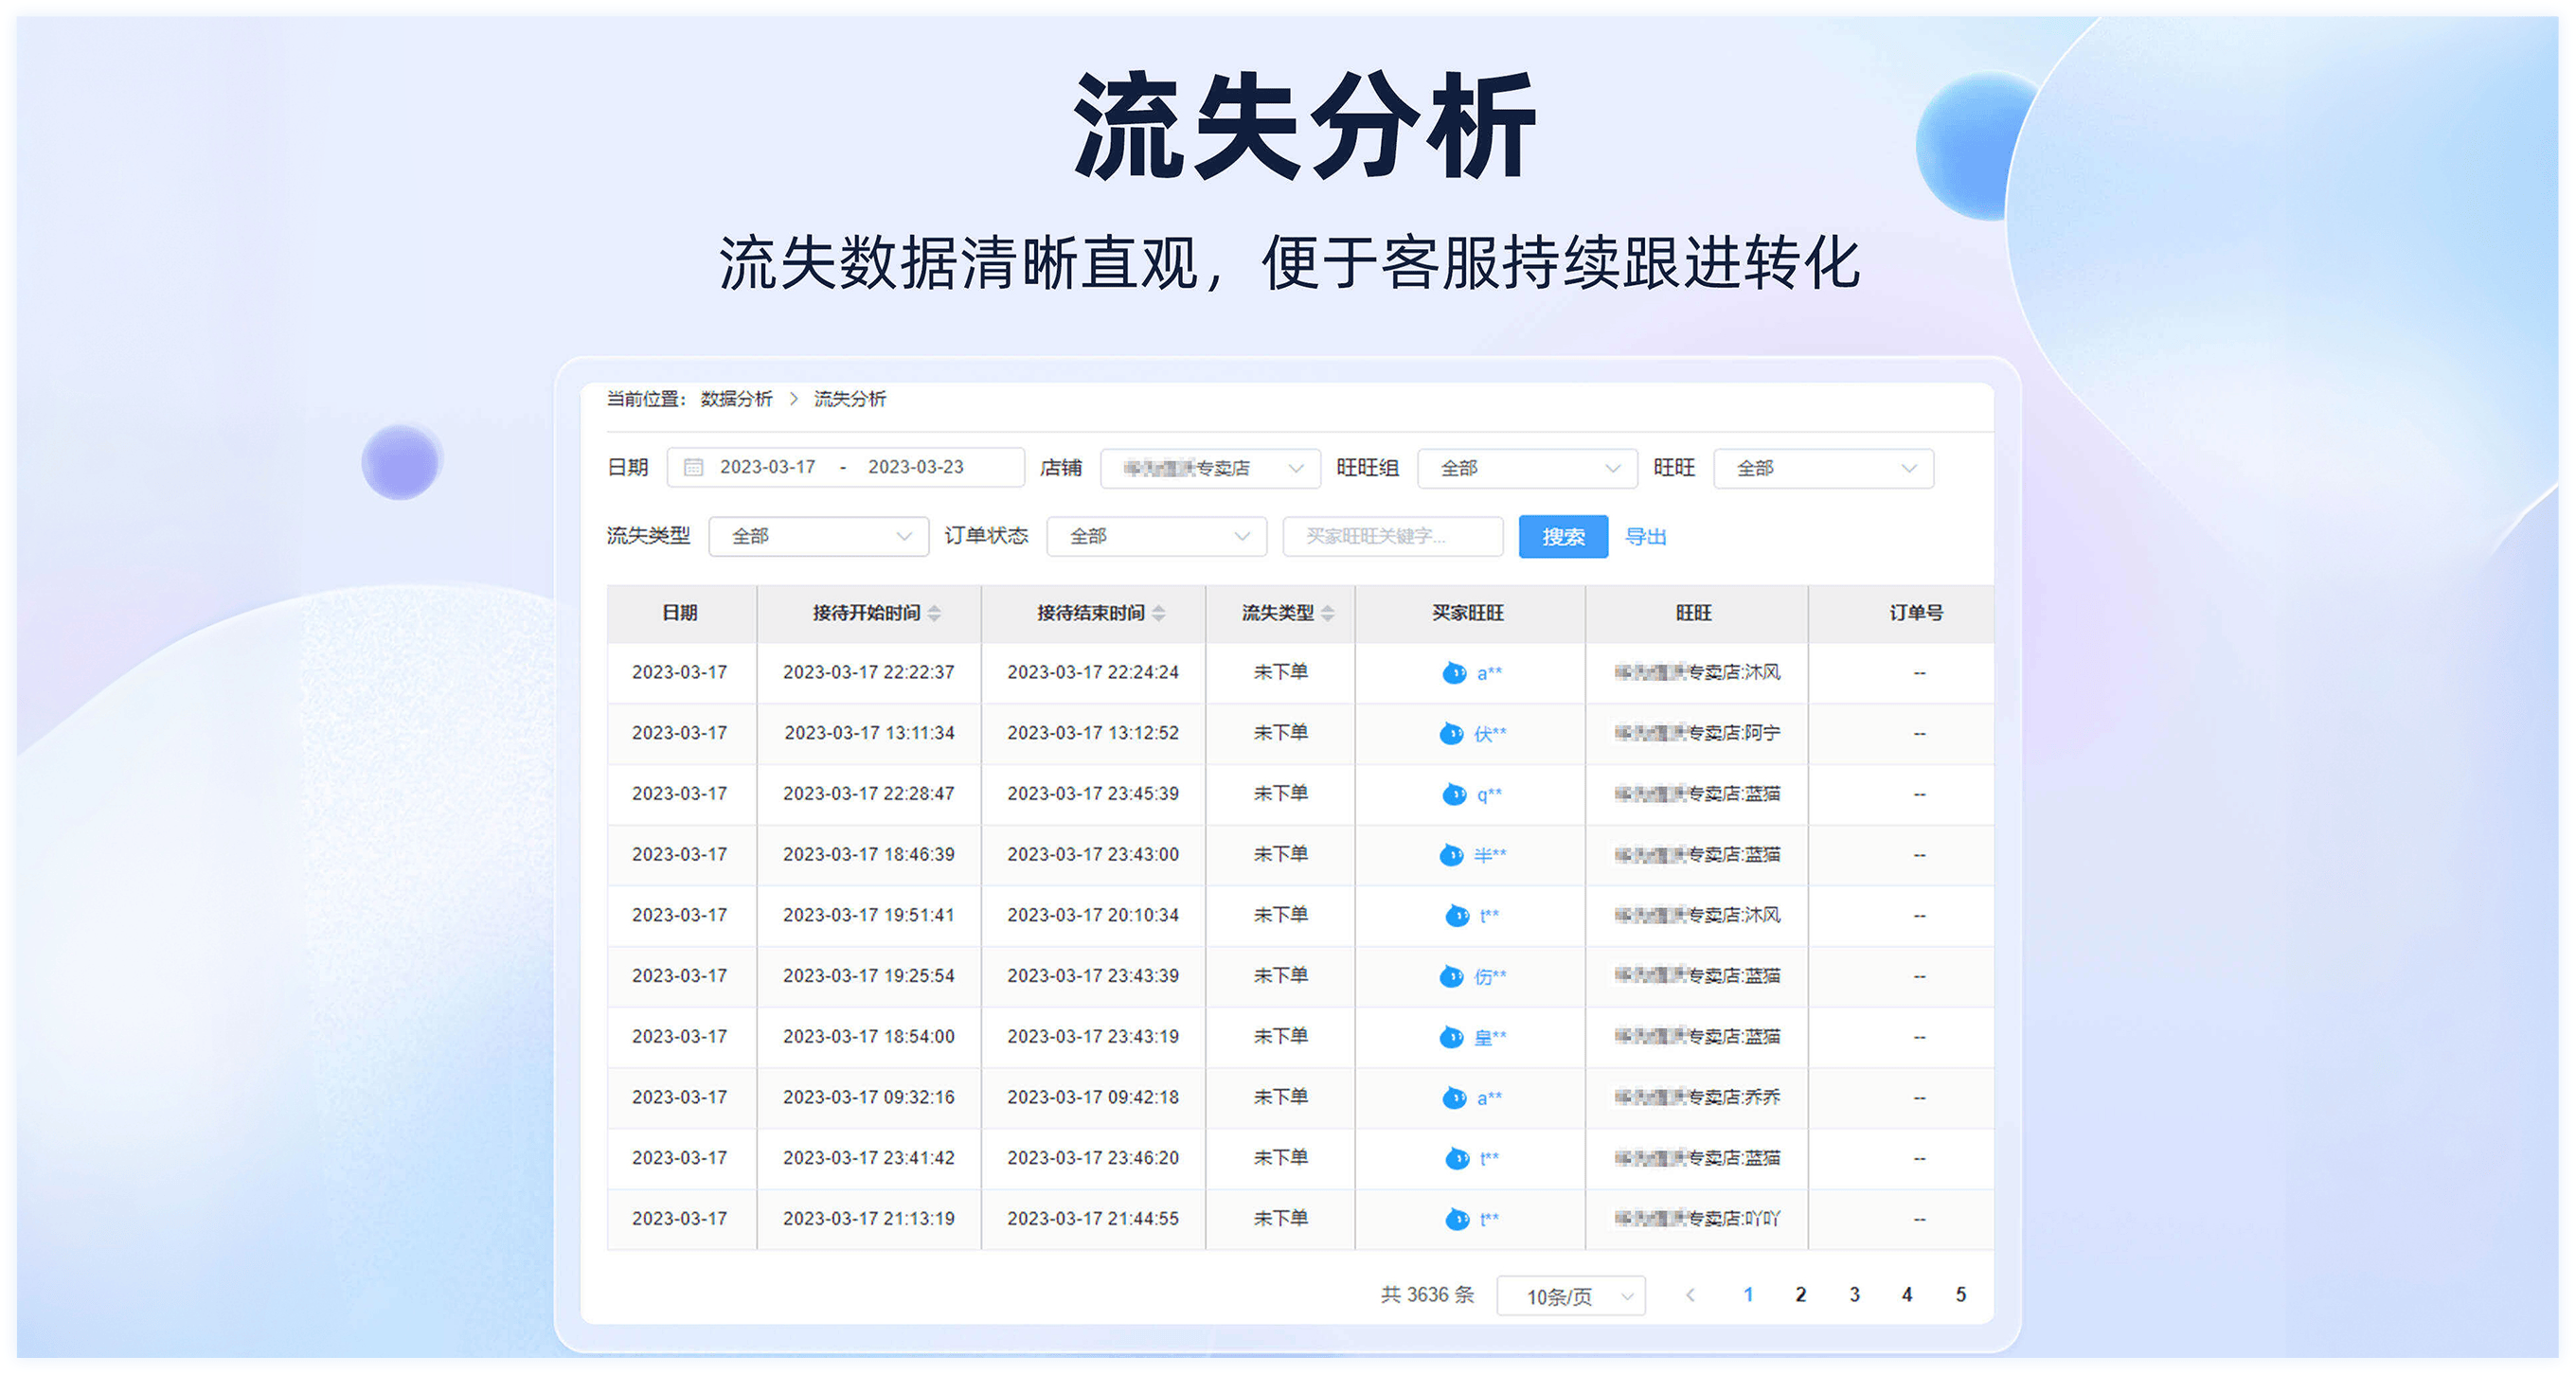This screenshot has width=2576, height=1374.
Task: Click start time 2023-03-17 19:25:54
Action: click(x=868, y=976)
